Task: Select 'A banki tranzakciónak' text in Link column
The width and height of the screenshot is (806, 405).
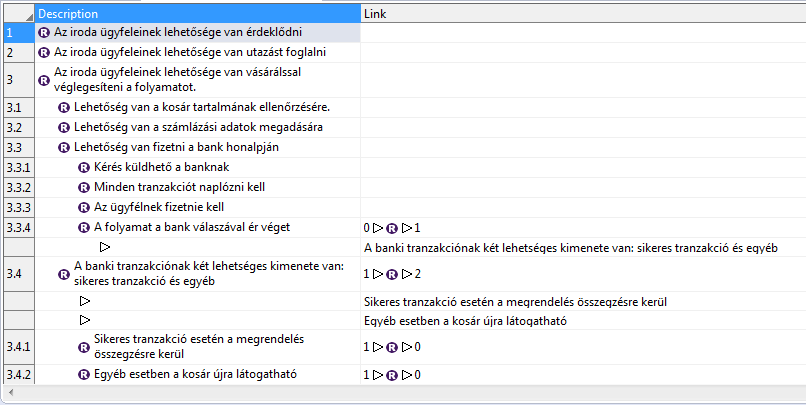Action: coord(571,248)
